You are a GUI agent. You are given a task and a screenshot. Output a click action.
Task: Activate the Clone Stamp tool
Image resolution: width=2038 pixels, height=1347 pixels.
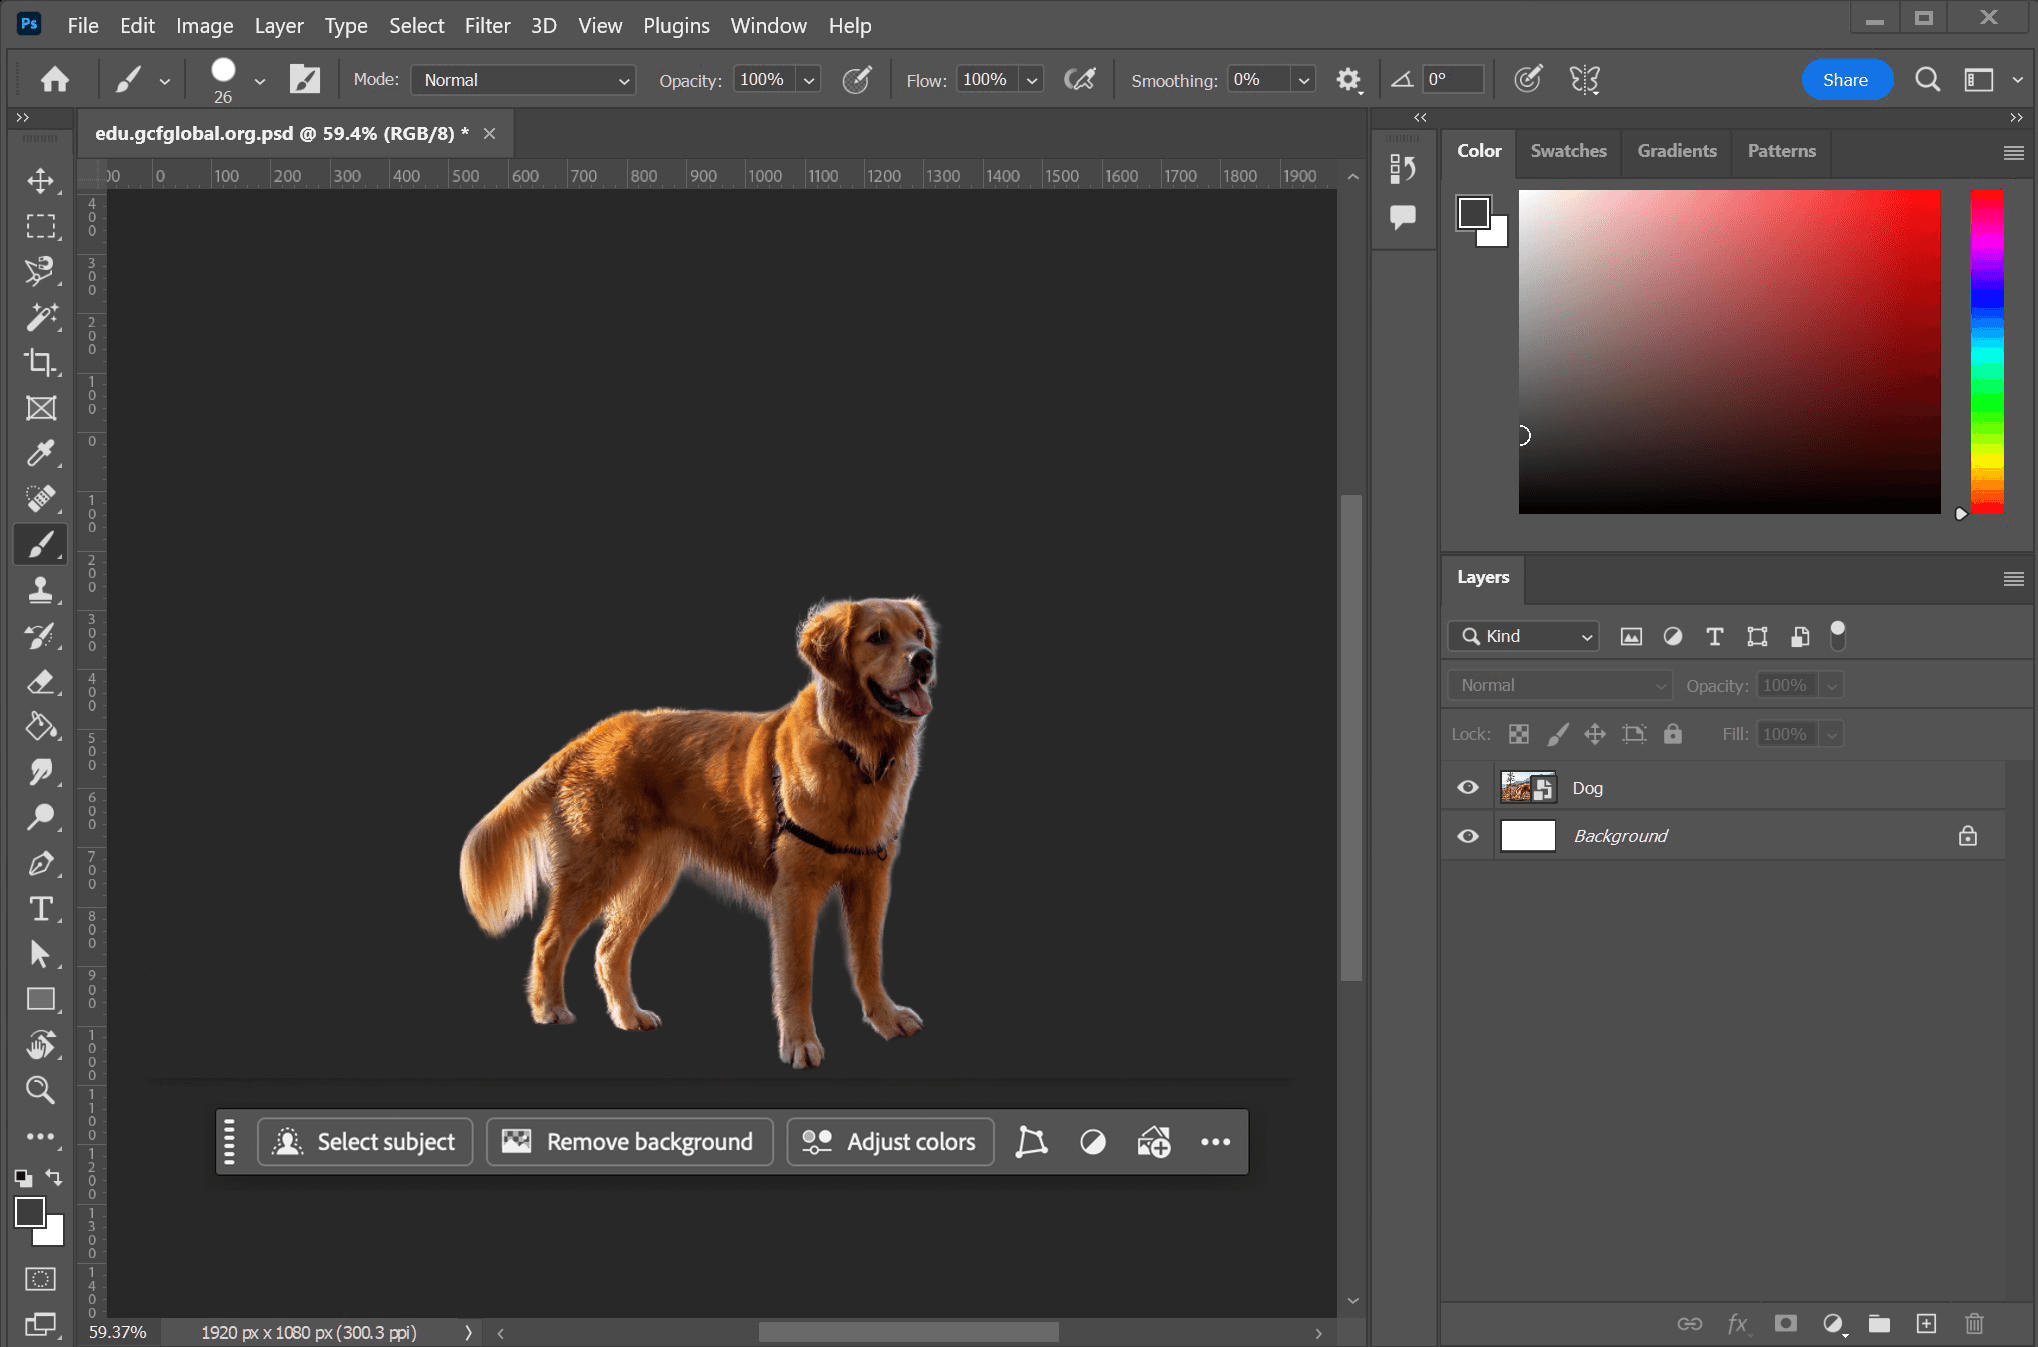pyautogui.click(x=41, y=590)
